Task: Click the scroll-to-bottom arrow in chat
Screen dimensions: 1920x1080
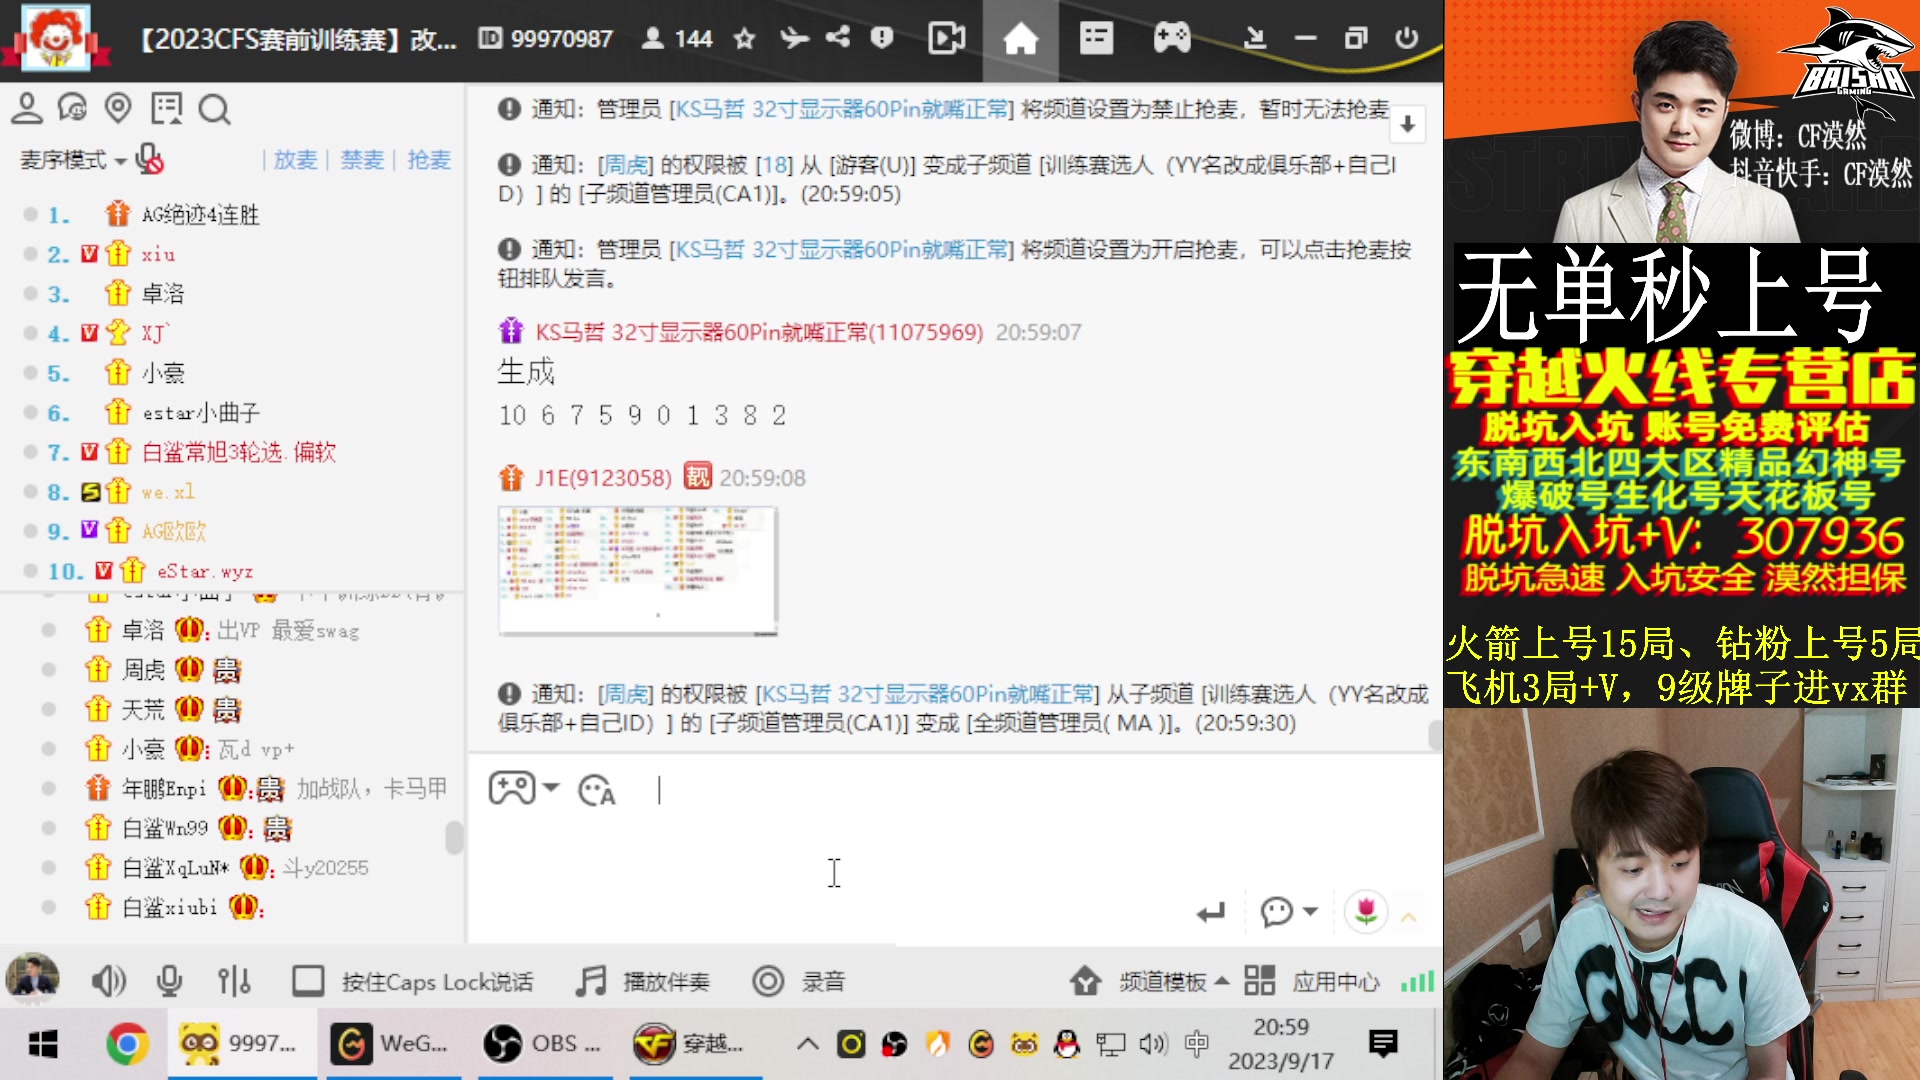Action: pos(1407,124)
